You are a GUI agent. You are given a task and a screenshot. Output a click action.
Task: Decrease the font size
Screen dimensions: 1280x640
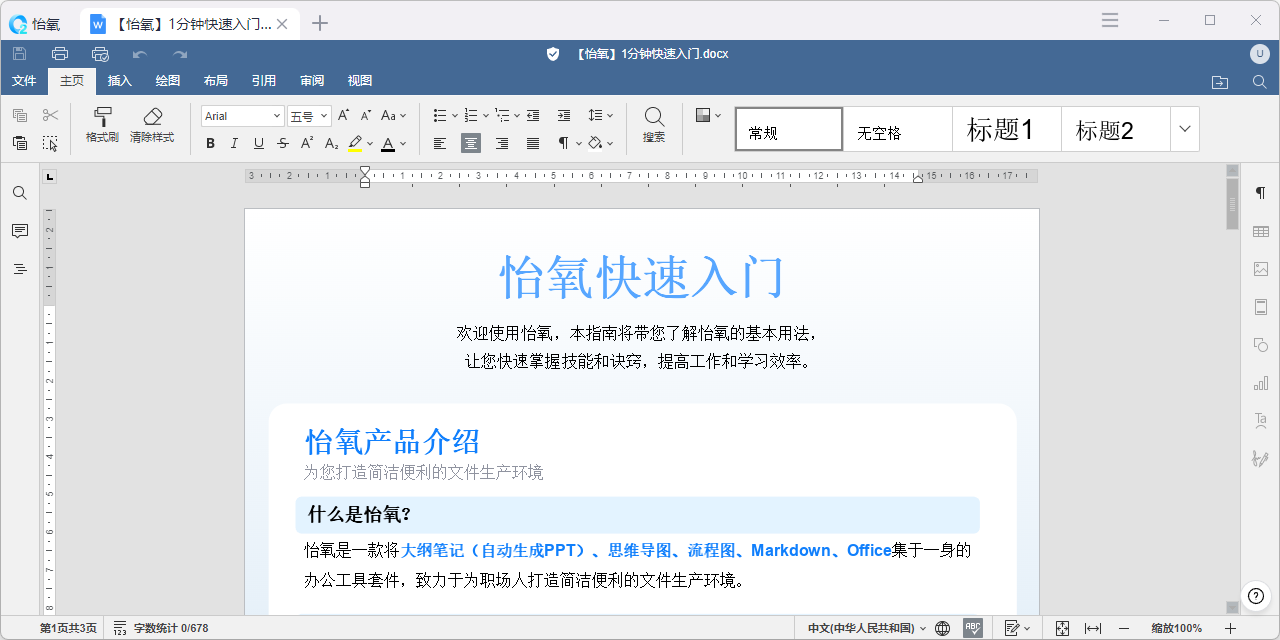[x=366, y=116]
